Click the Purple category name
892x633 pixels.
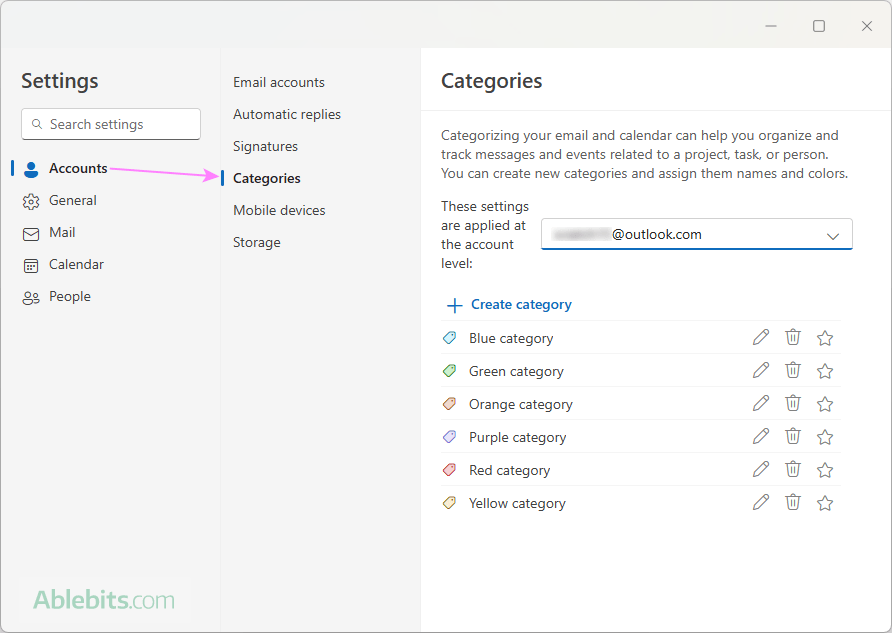click(517, 437)
